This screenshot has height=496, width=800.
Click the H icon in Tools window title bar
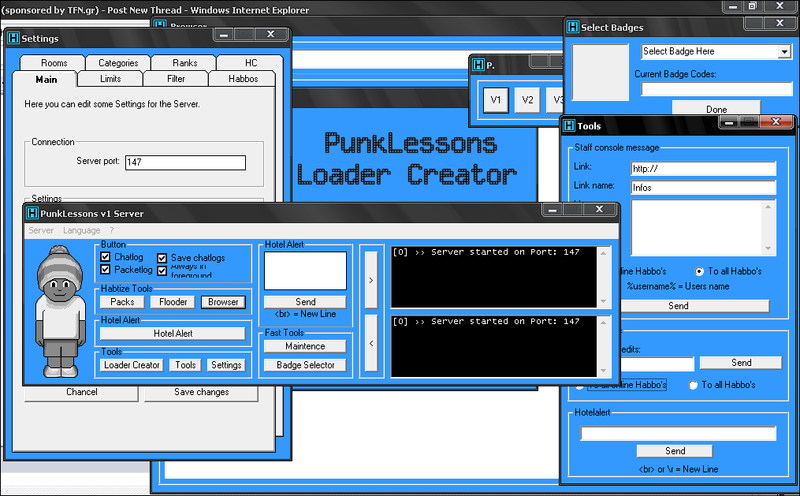click(x=569, y=126)
